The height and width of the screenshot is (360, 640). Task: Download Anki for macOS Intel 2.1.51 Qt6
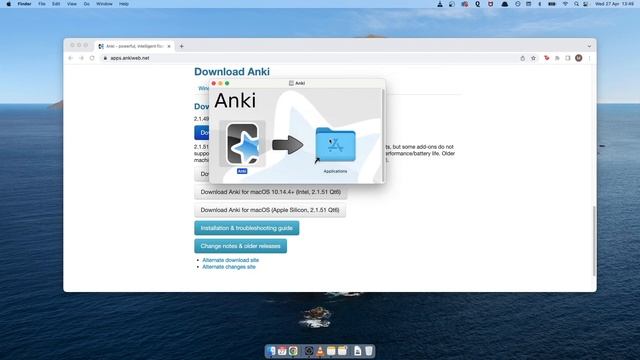point(271,192)
